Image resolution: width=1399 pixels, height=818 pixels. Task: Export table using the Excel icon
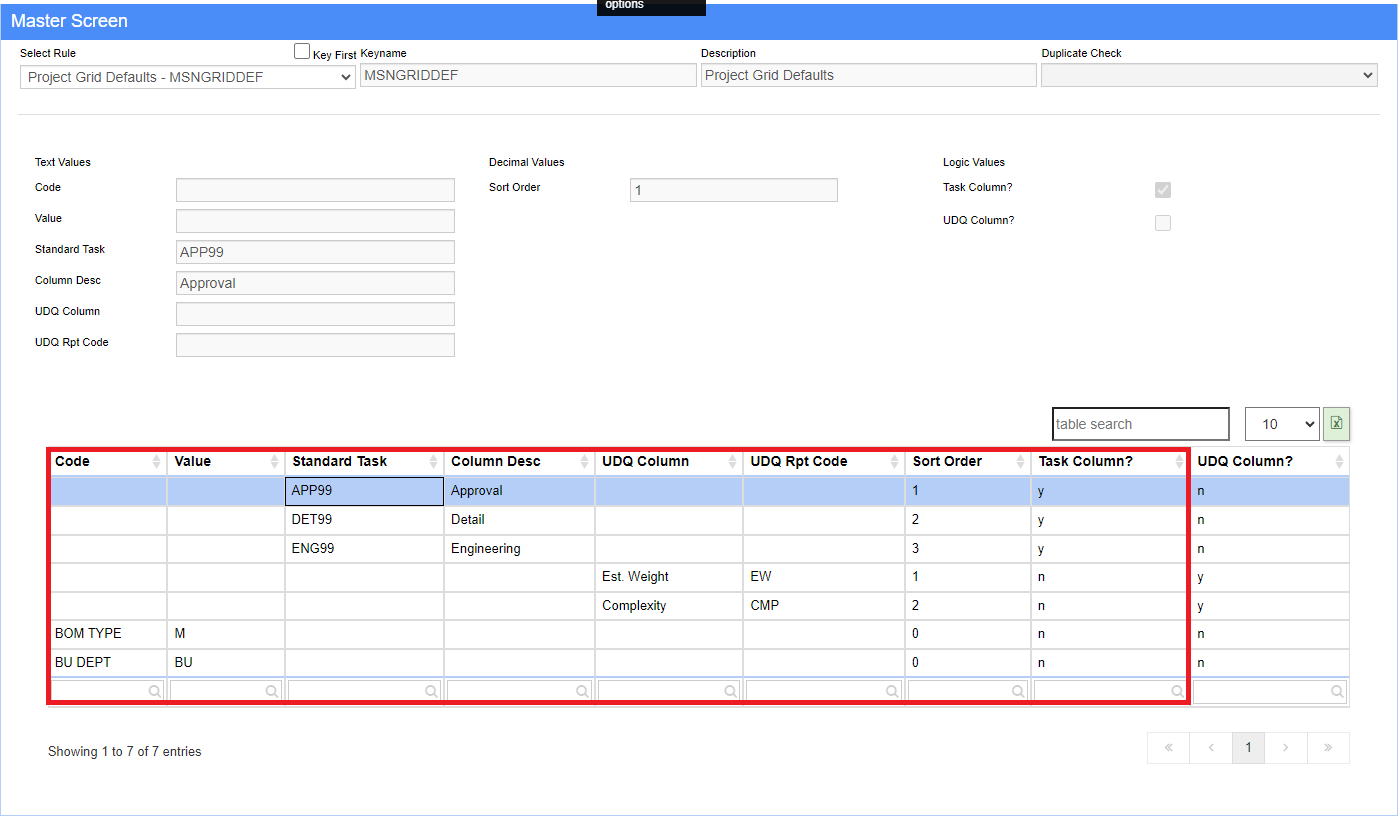click(x=1337, y=424)
